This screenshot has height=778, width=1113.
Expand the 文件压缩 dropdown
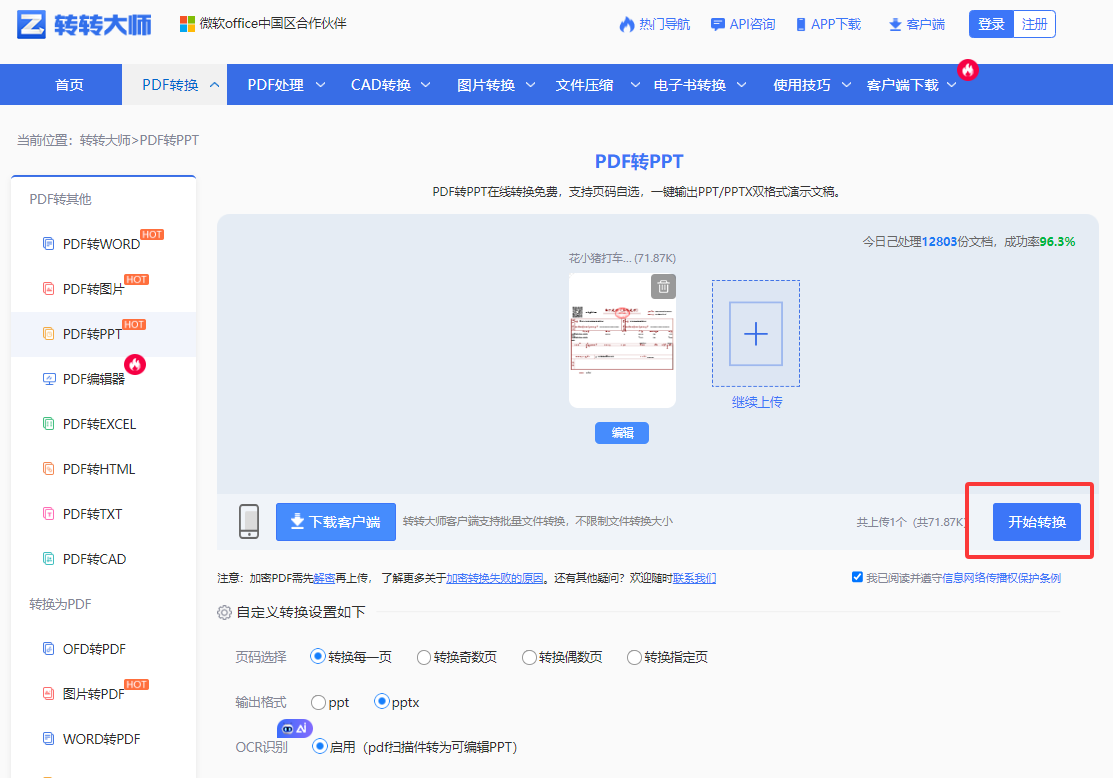pos(635,84)
